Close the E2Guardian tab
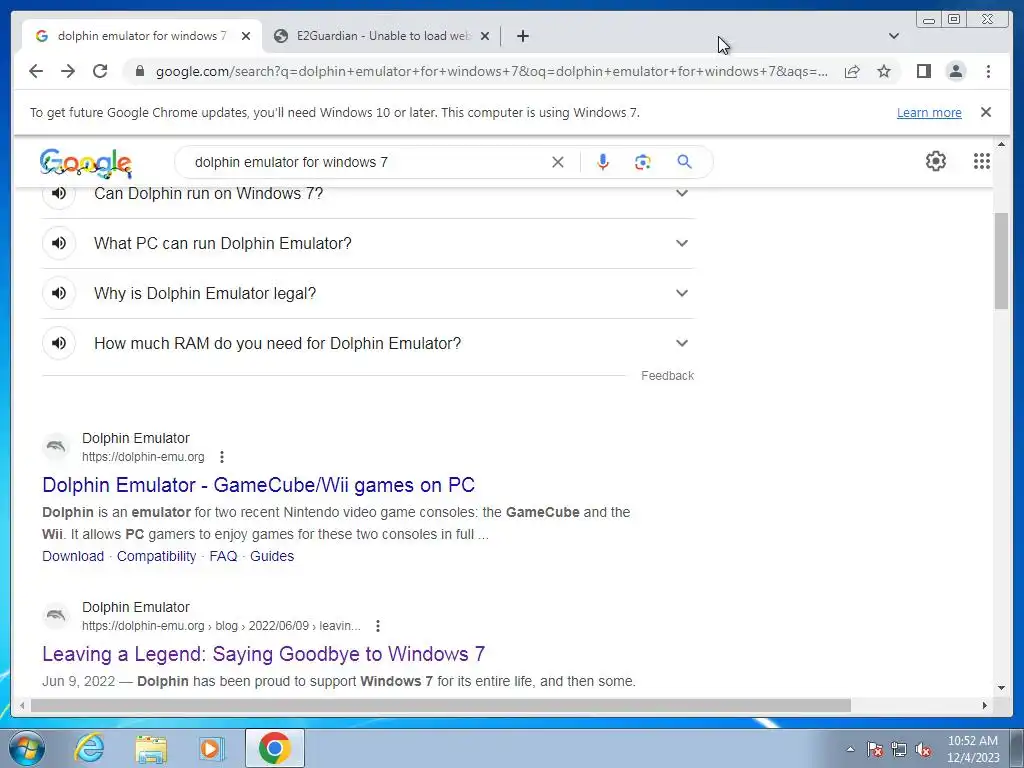This screenshot has height=768, width=1024. 485,36
